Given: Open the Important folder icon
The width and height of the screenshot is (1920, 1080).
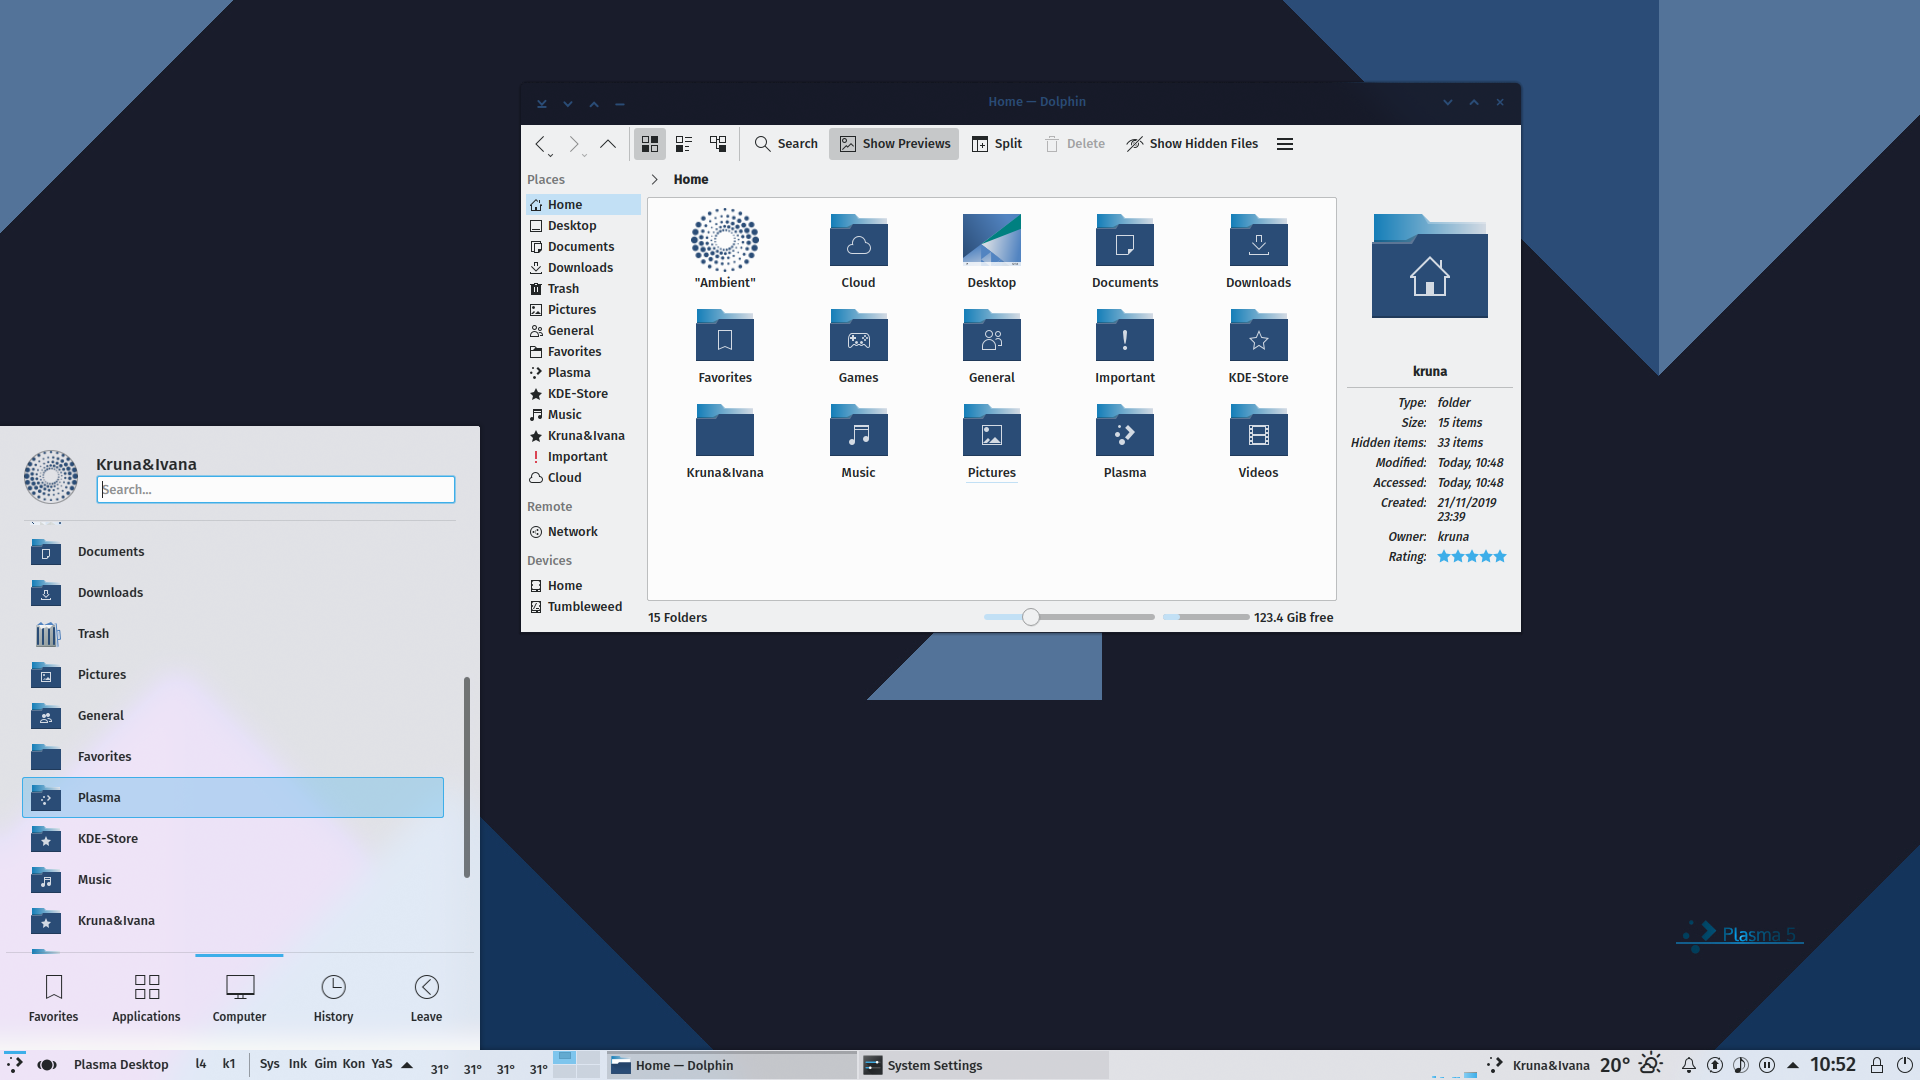Looking at the screenshot, I should 1125,336.
